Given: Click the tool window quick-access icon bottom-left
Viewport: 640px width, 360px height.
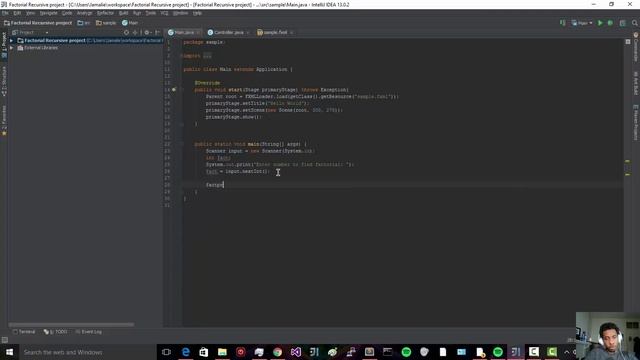Looking at the screenshot, I should point(4,340).
